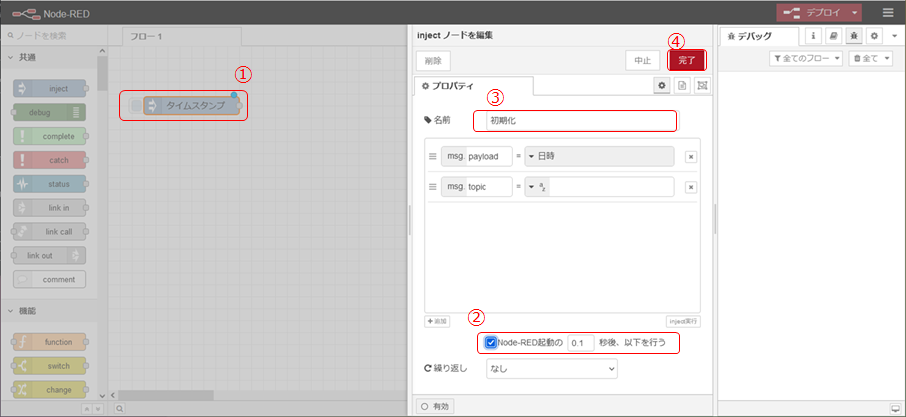Screen dimensions: 906x417
Task: Expand the デプロイ deploy options arrow
Action: tap(856, 12)
